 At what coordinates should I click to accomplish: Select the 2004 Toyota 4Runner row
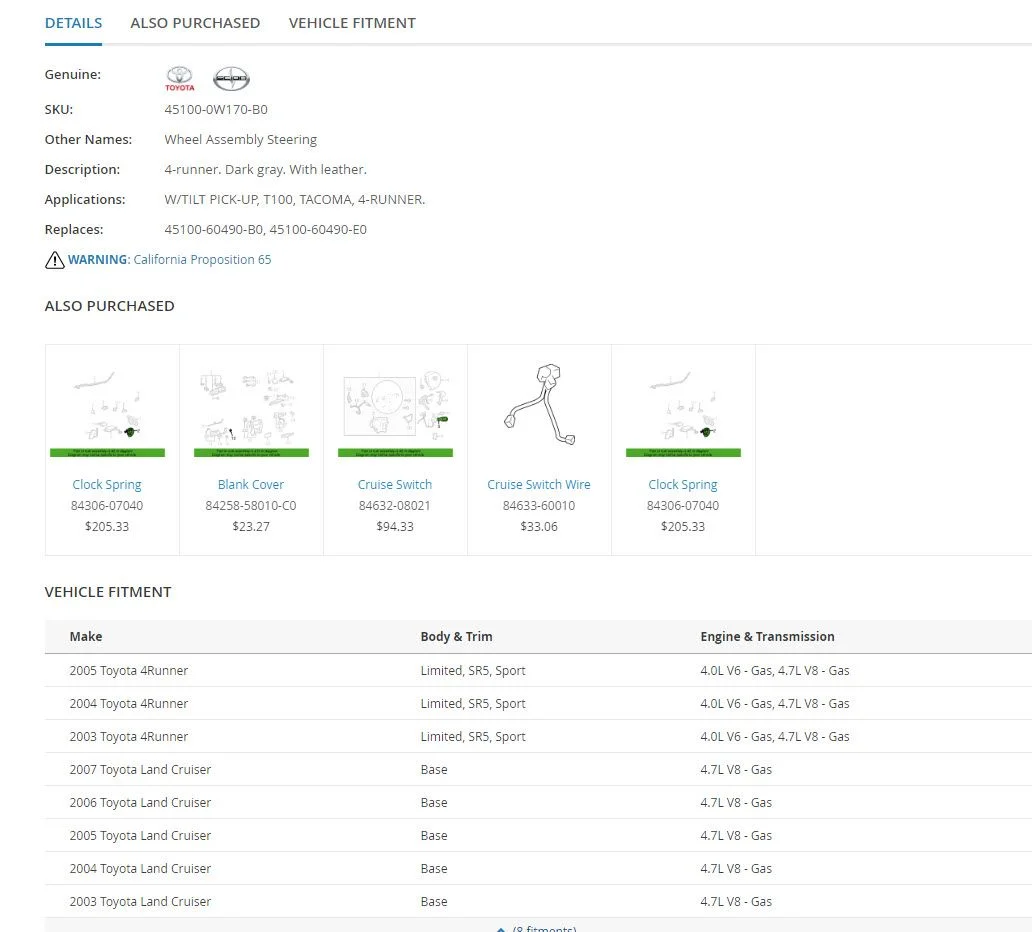(x=538, y=704)
